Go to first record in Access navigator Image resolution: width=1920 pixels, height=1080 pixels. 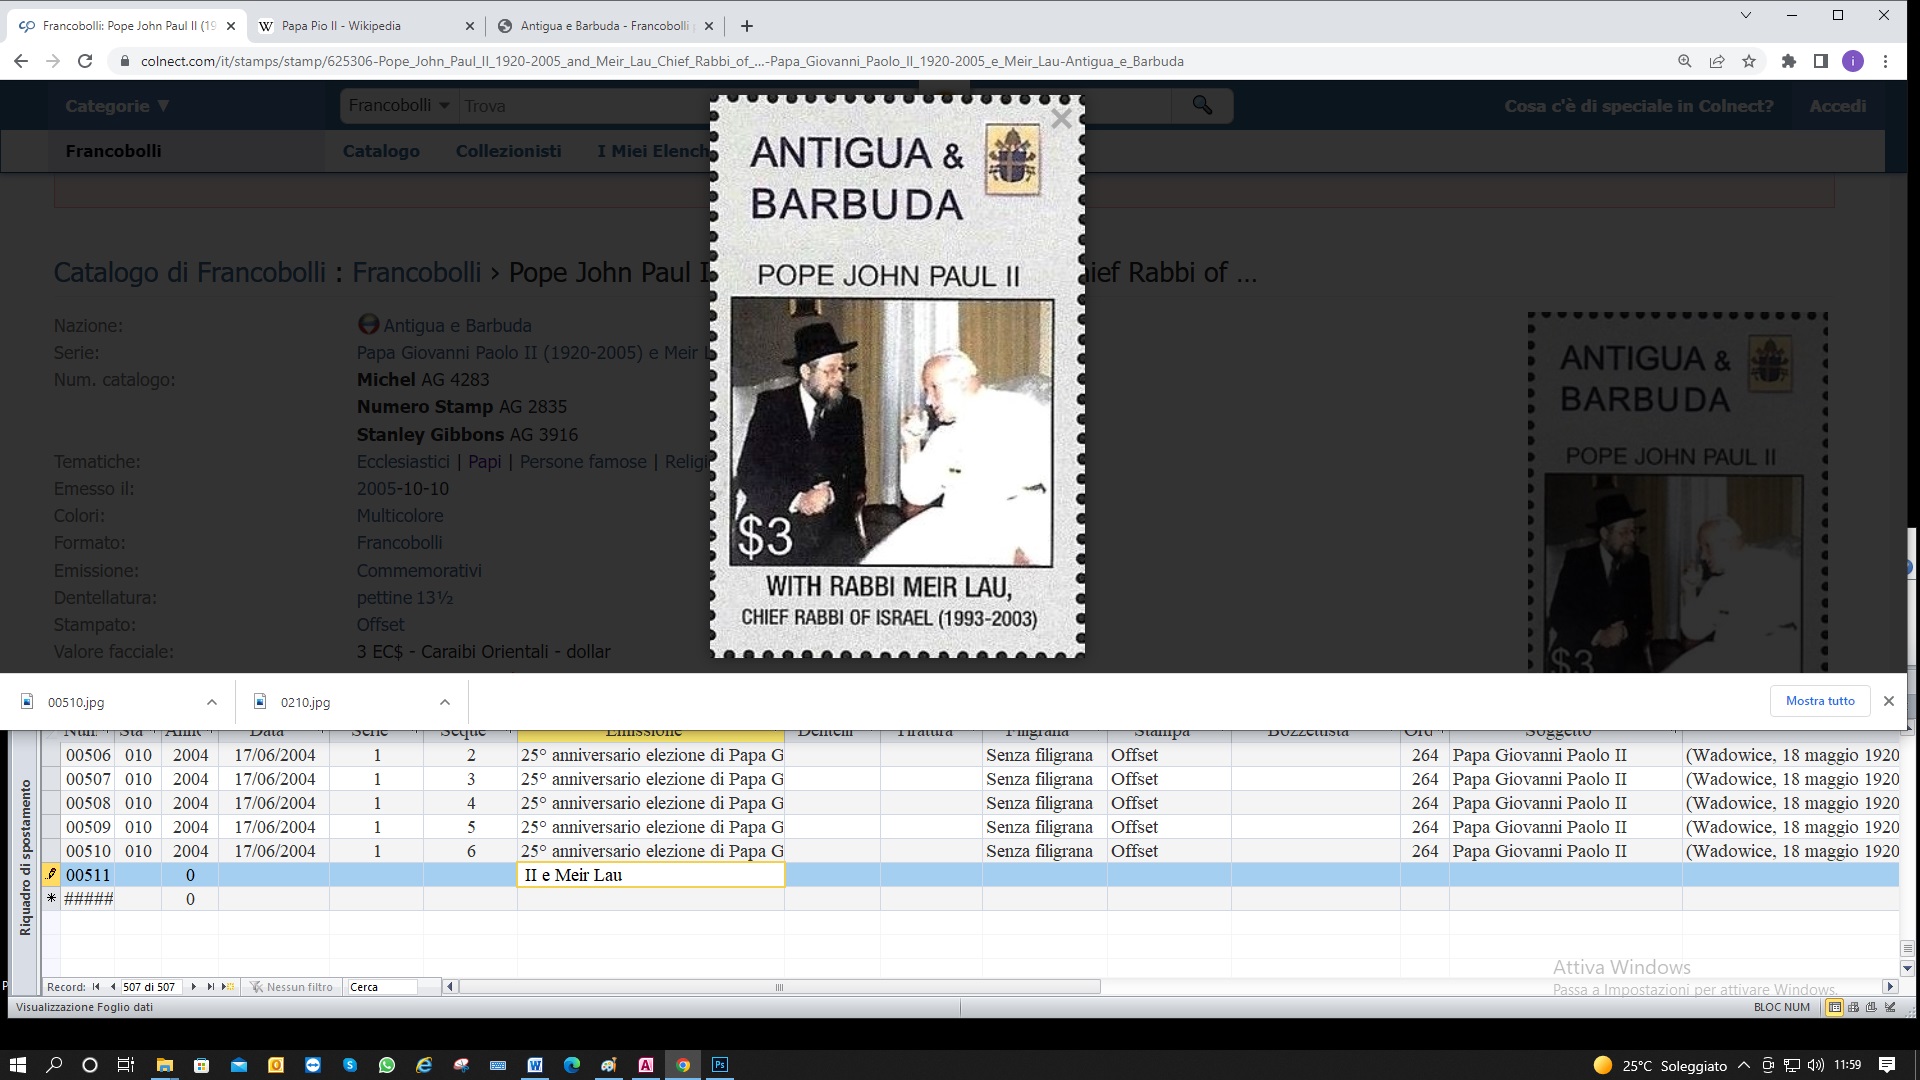[96, 987]
